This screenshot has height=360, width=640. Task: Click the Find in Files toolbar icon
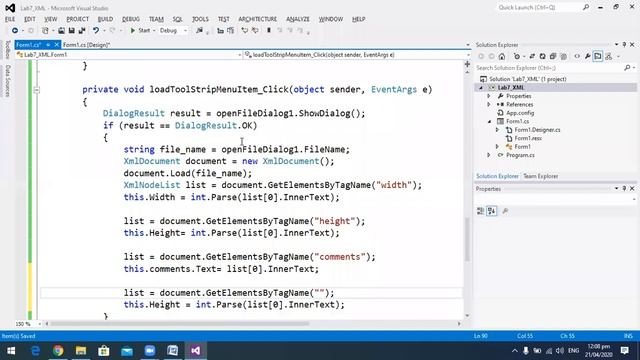tap(199, 31)
